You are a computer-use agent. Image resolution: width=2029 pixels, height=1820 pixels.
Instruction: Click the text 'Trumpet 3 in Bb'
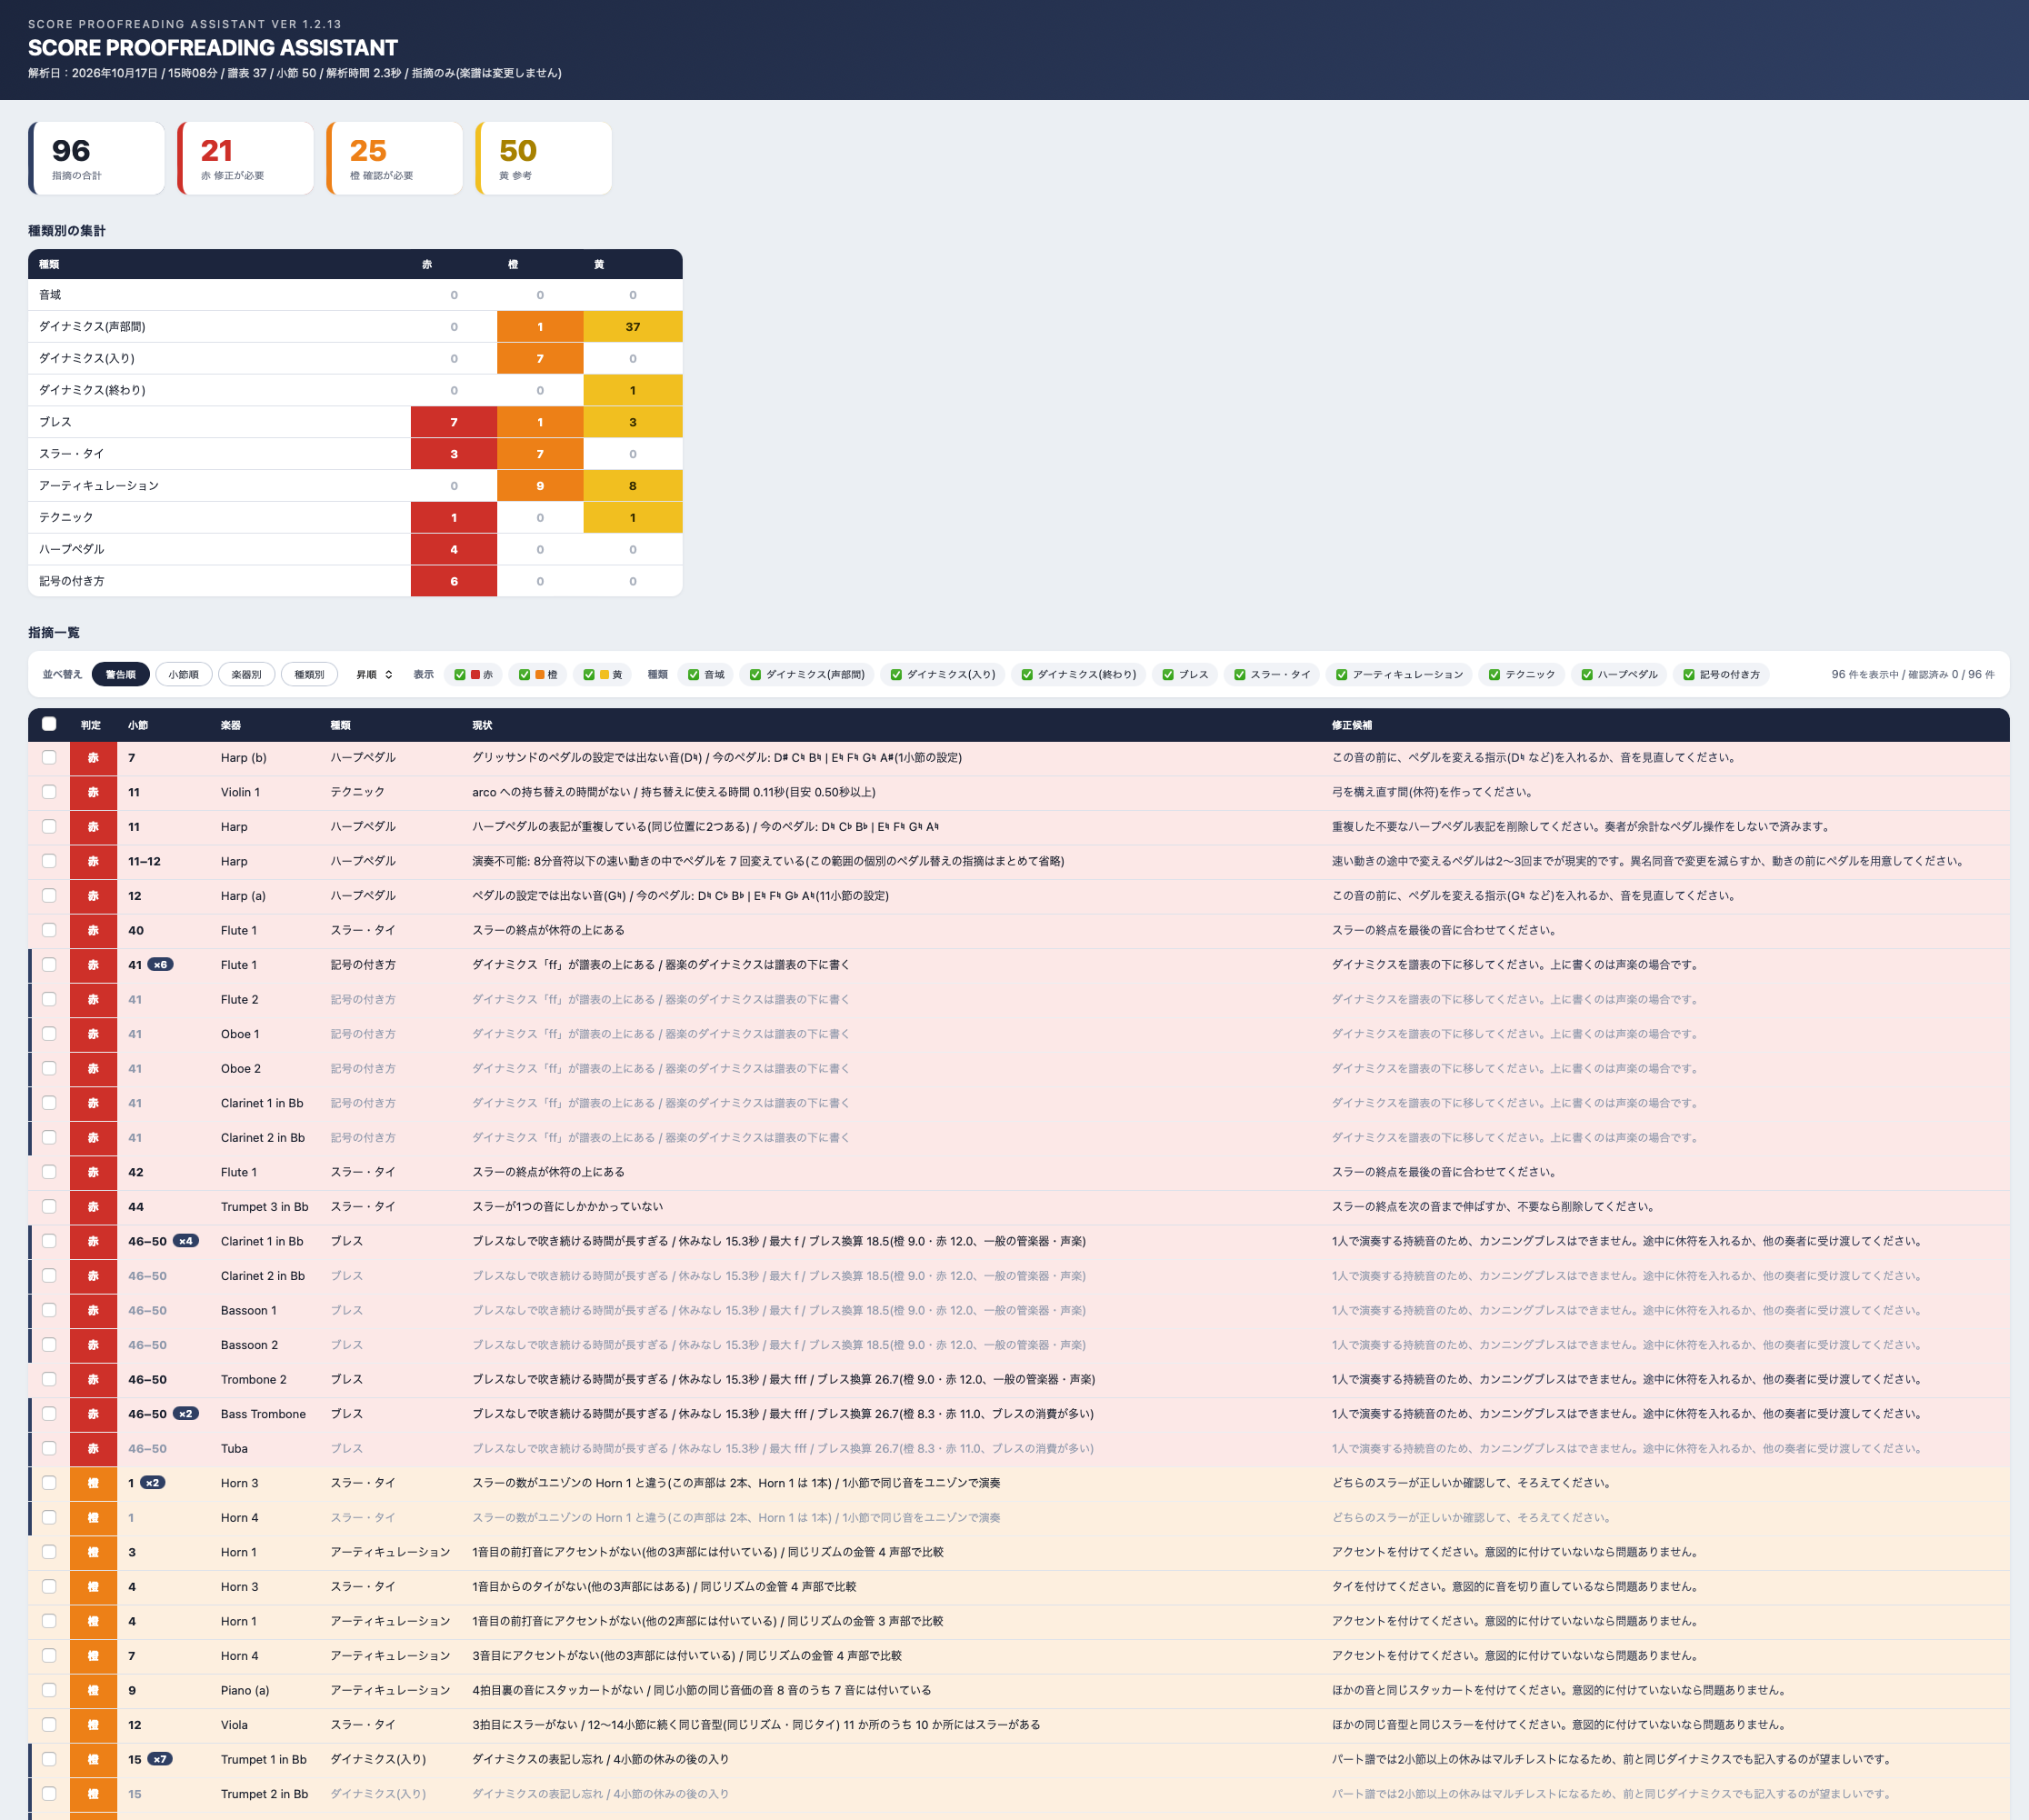265,1207
